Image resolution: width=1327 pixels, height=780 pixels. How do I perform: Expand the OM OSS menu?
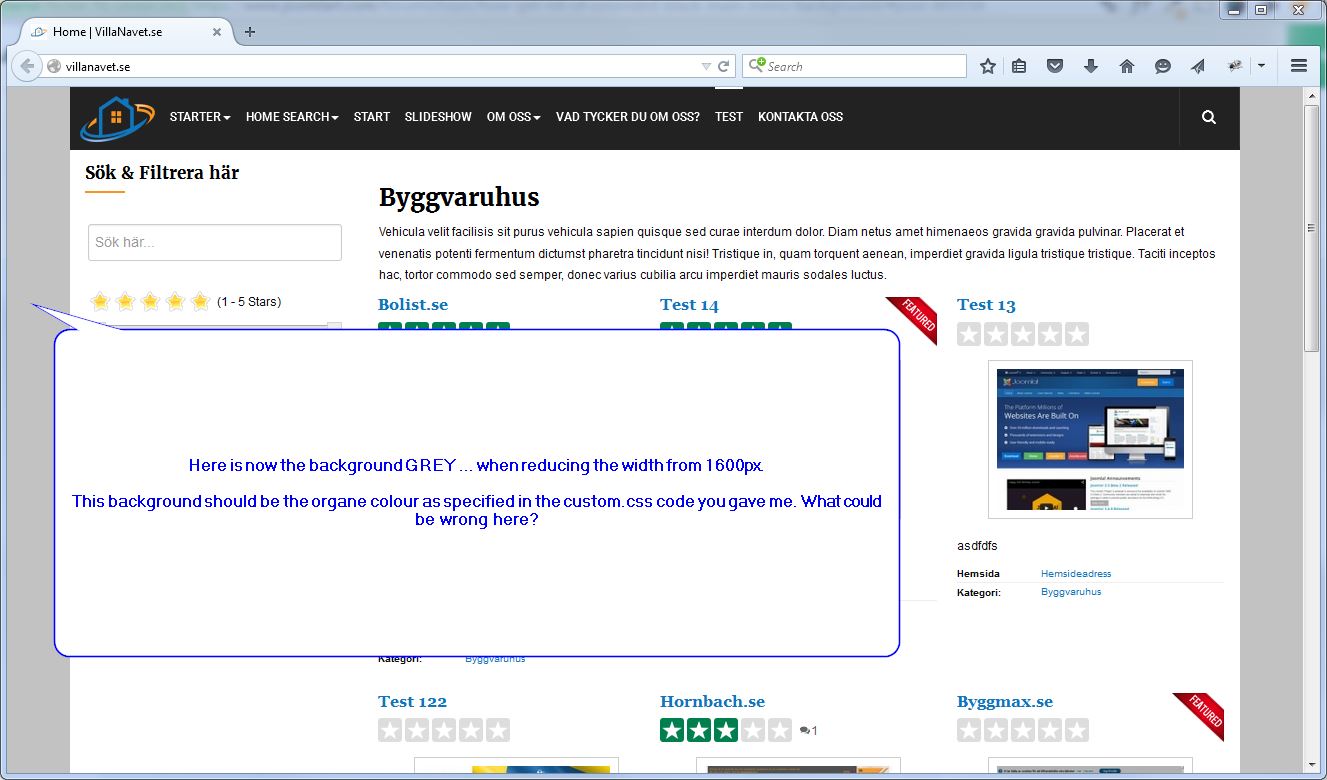(x=514, y=117)
